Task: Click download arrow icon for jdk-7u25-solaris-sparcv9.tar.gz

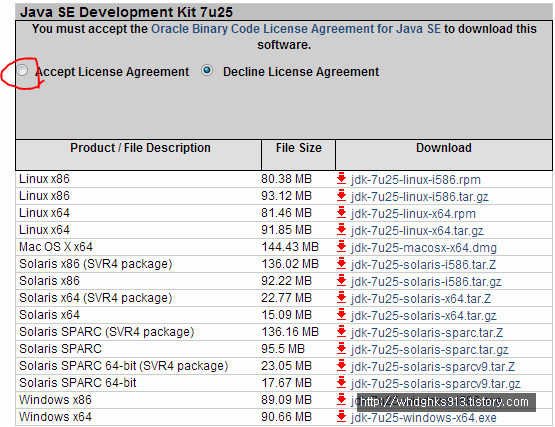Action: [x=341, y=382]
